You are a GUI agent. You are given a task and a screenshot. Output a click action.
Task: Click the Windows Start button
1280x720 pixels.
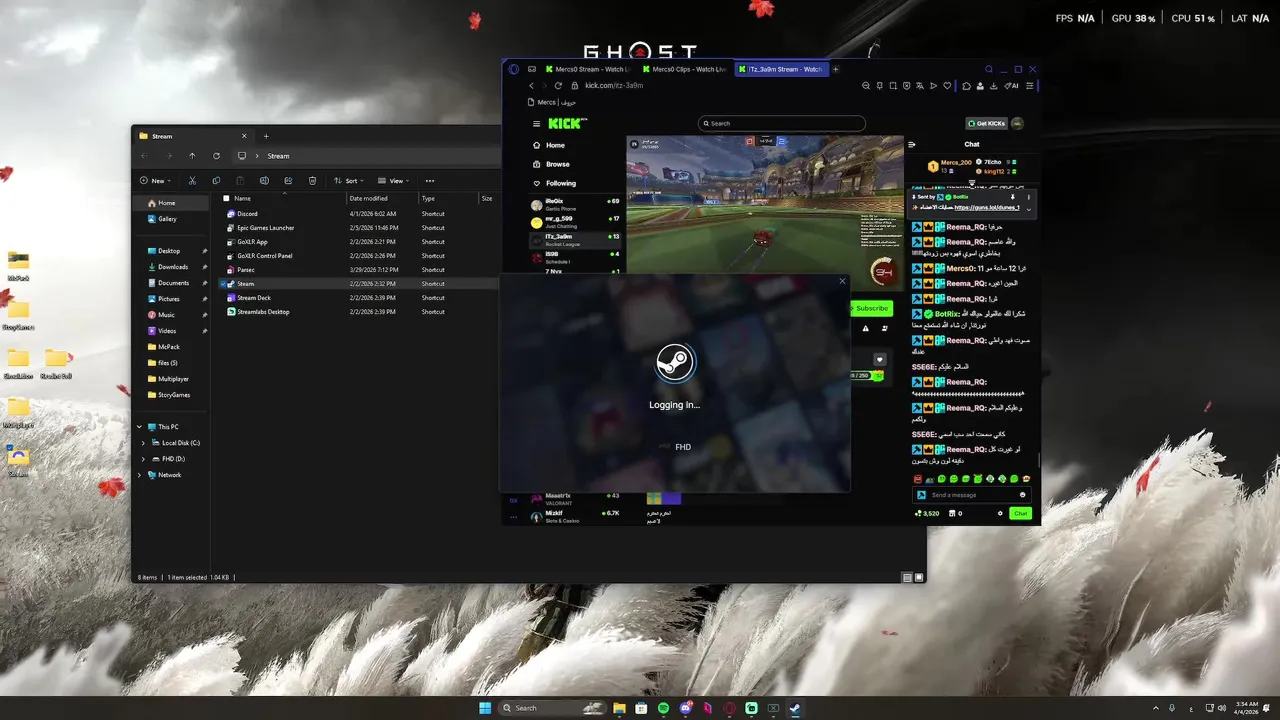pyautogui.click(x=485, y=708)
